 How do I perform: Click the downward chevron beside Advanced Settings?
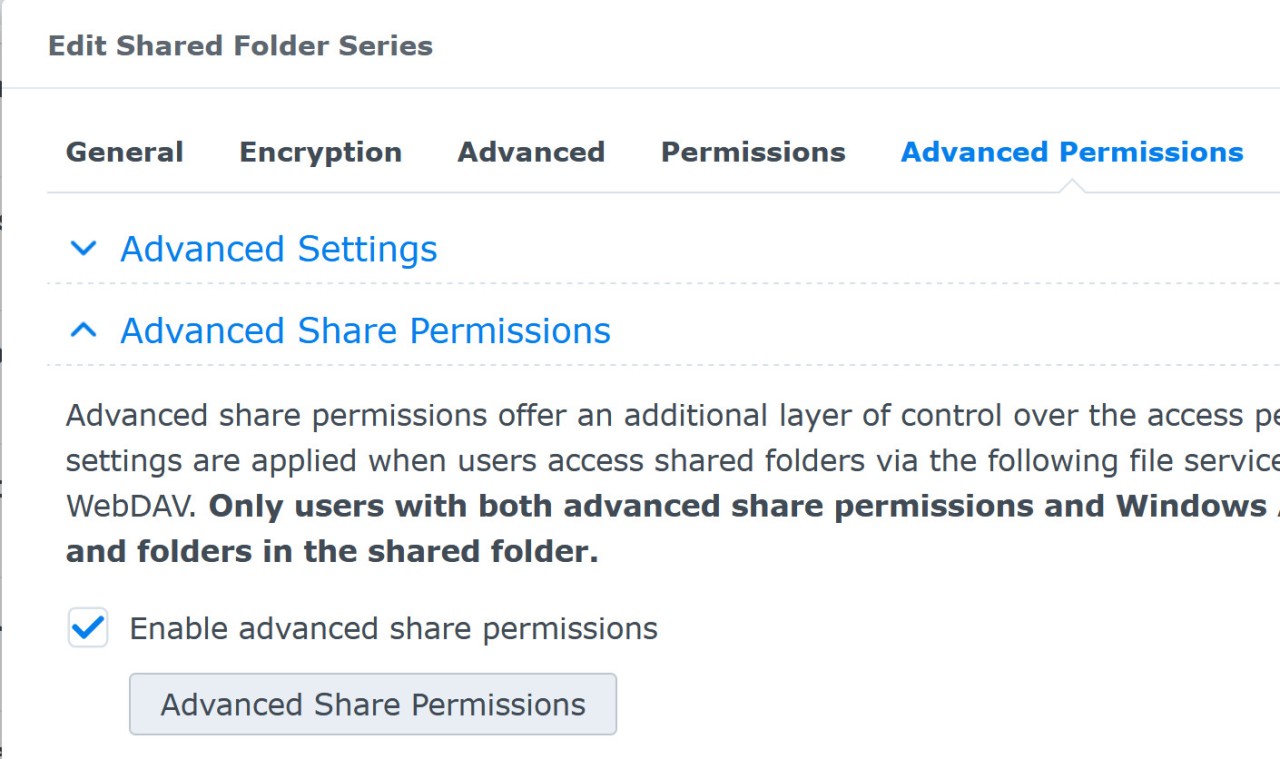84,249
